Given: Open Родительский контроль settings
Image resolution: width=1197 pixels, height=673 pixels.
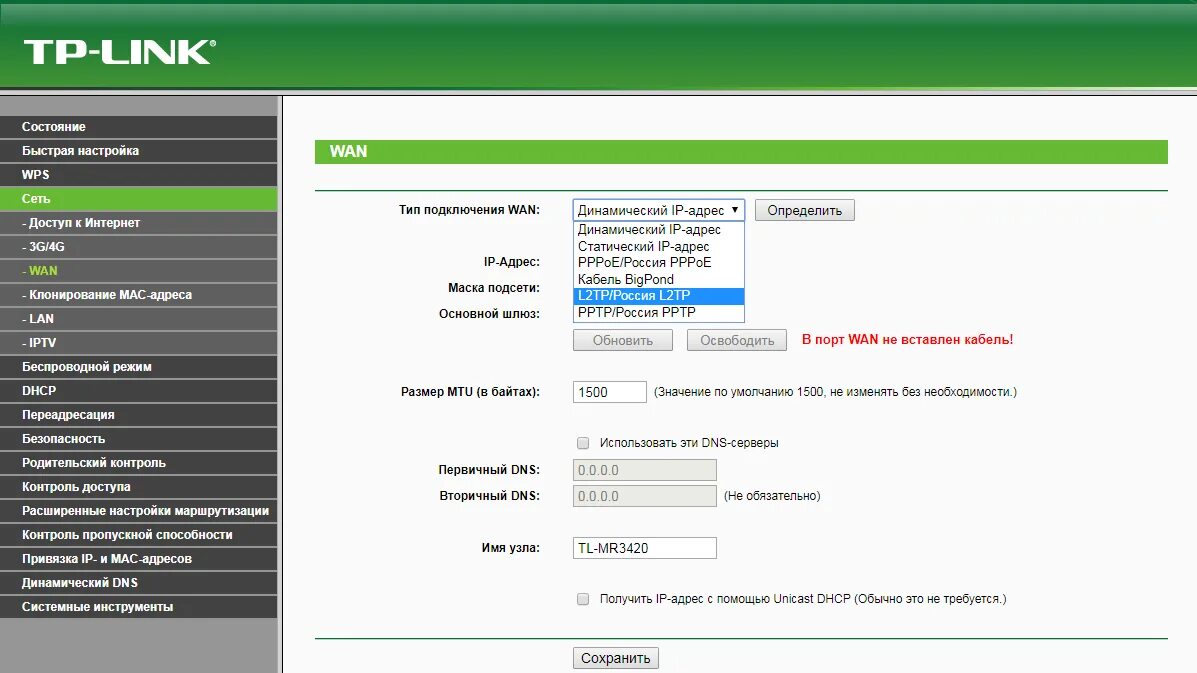Looking at the screenshot, I should click(138, 462).
